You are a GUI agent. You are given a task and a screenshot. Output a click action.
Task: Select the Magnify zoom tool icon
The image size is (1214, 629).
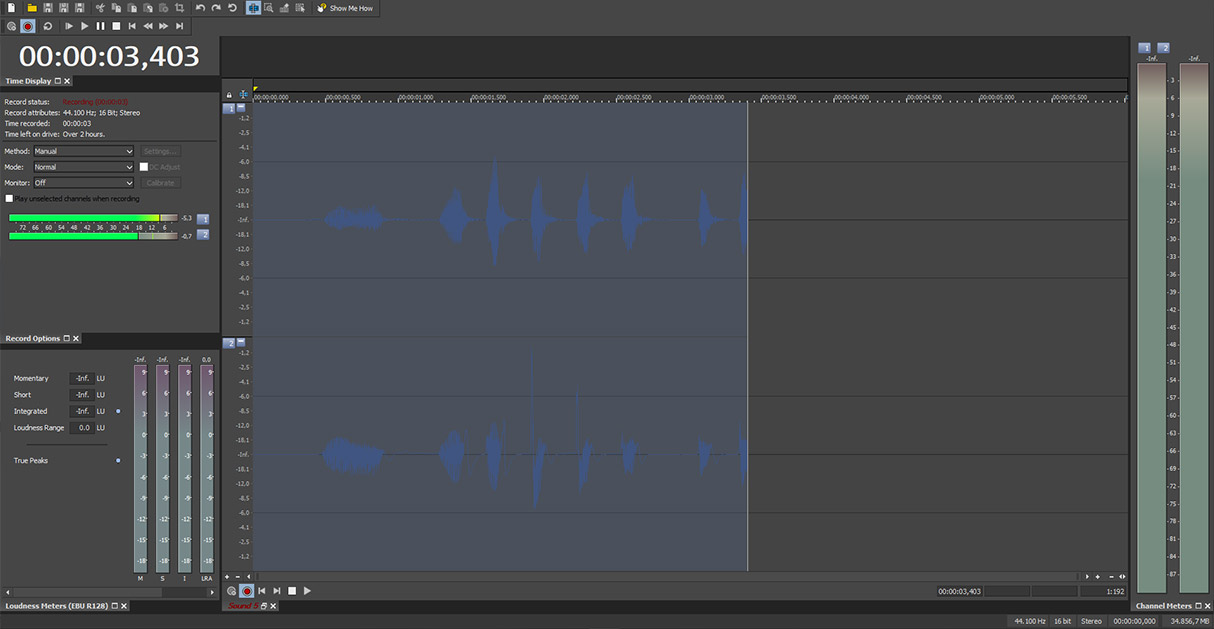[x=270, y=8]
